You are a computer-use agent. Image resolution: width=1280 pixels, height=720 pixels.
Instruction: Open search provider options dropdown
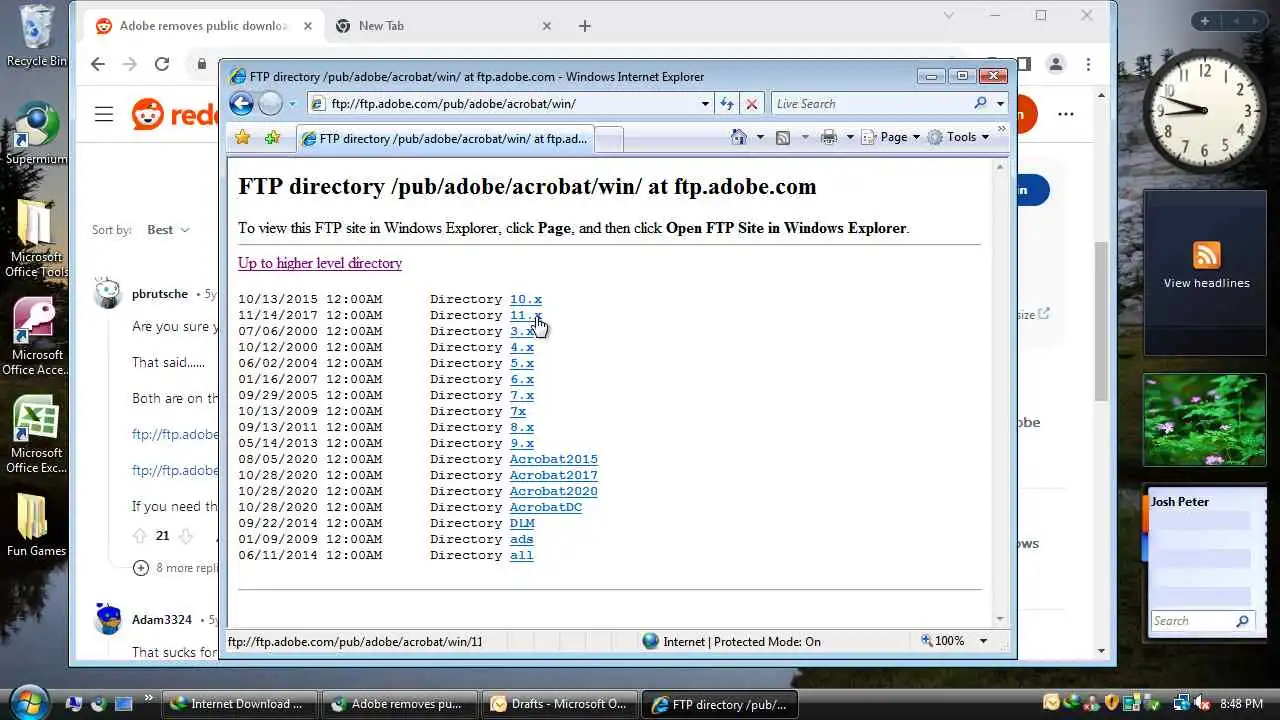pyautogui.click(x=1000, y=103)
